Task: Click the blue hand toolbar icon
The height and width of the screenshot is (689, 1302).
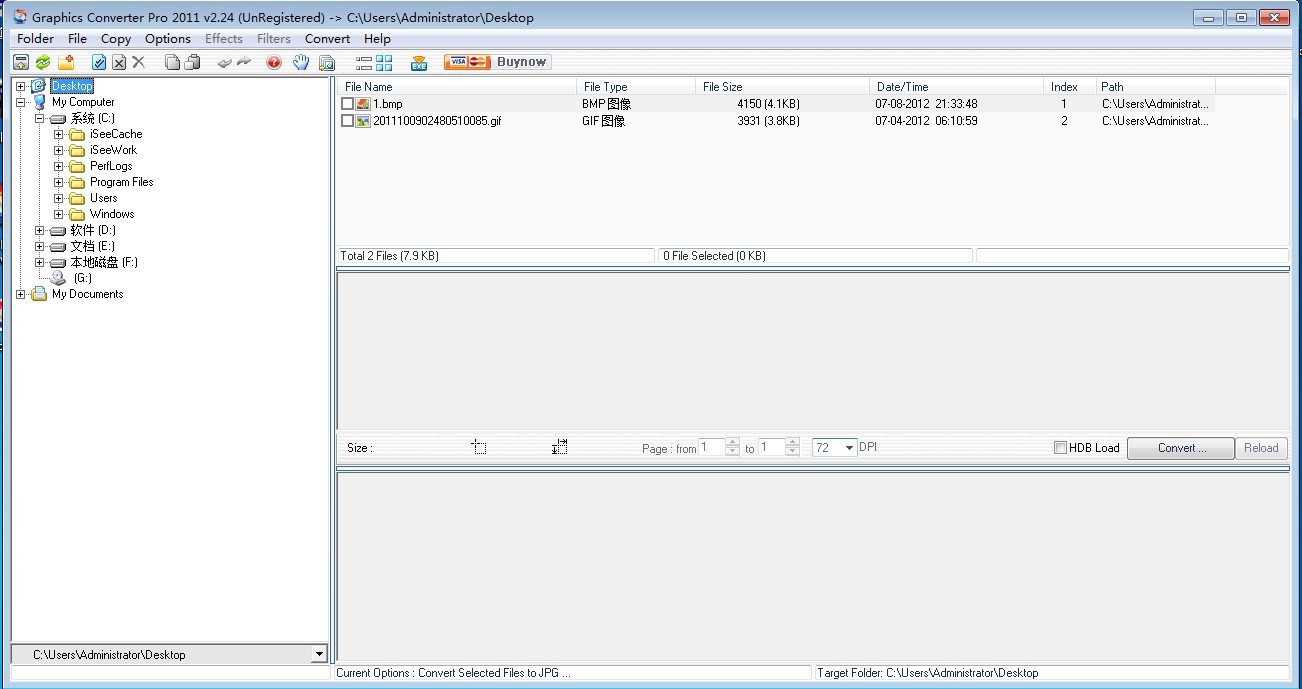Action: 301,63
